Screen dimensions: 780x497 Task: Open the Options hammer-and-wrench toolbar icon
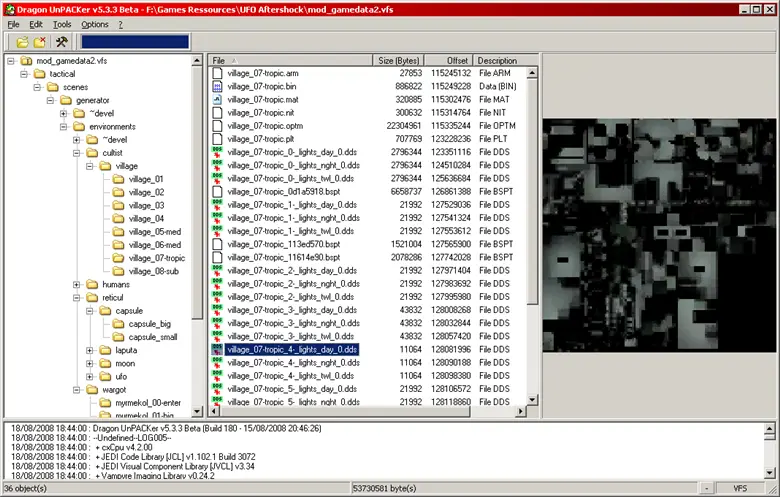click(x=61, y=41)
